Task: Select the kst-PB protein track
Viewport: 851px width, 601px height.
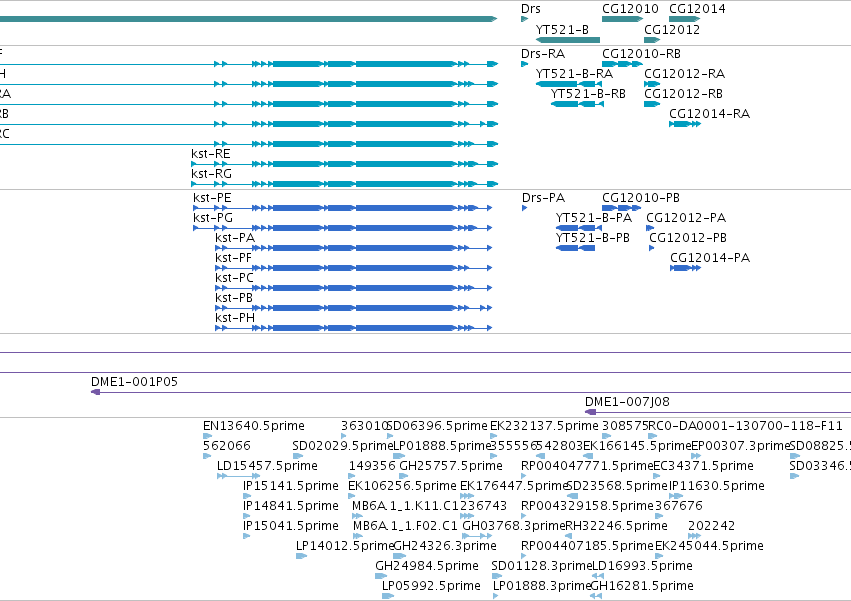Action: click(353, 308)
